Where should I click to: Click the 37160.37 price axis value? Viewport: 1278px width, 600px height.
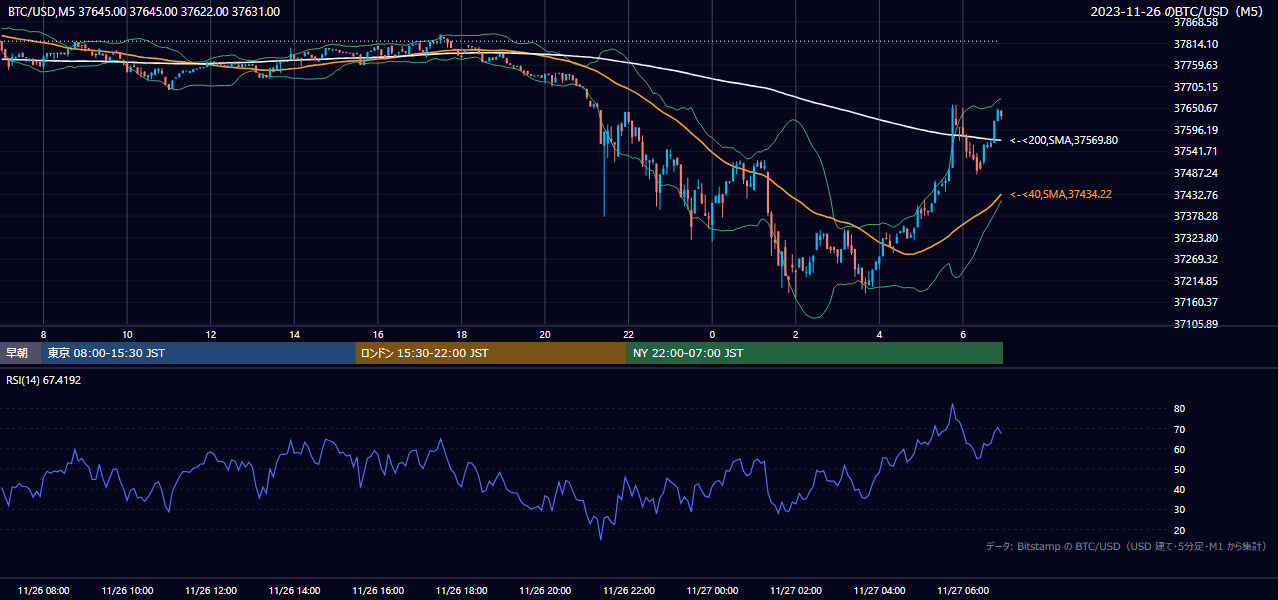pyautogui.click(x=1196, y=302)
